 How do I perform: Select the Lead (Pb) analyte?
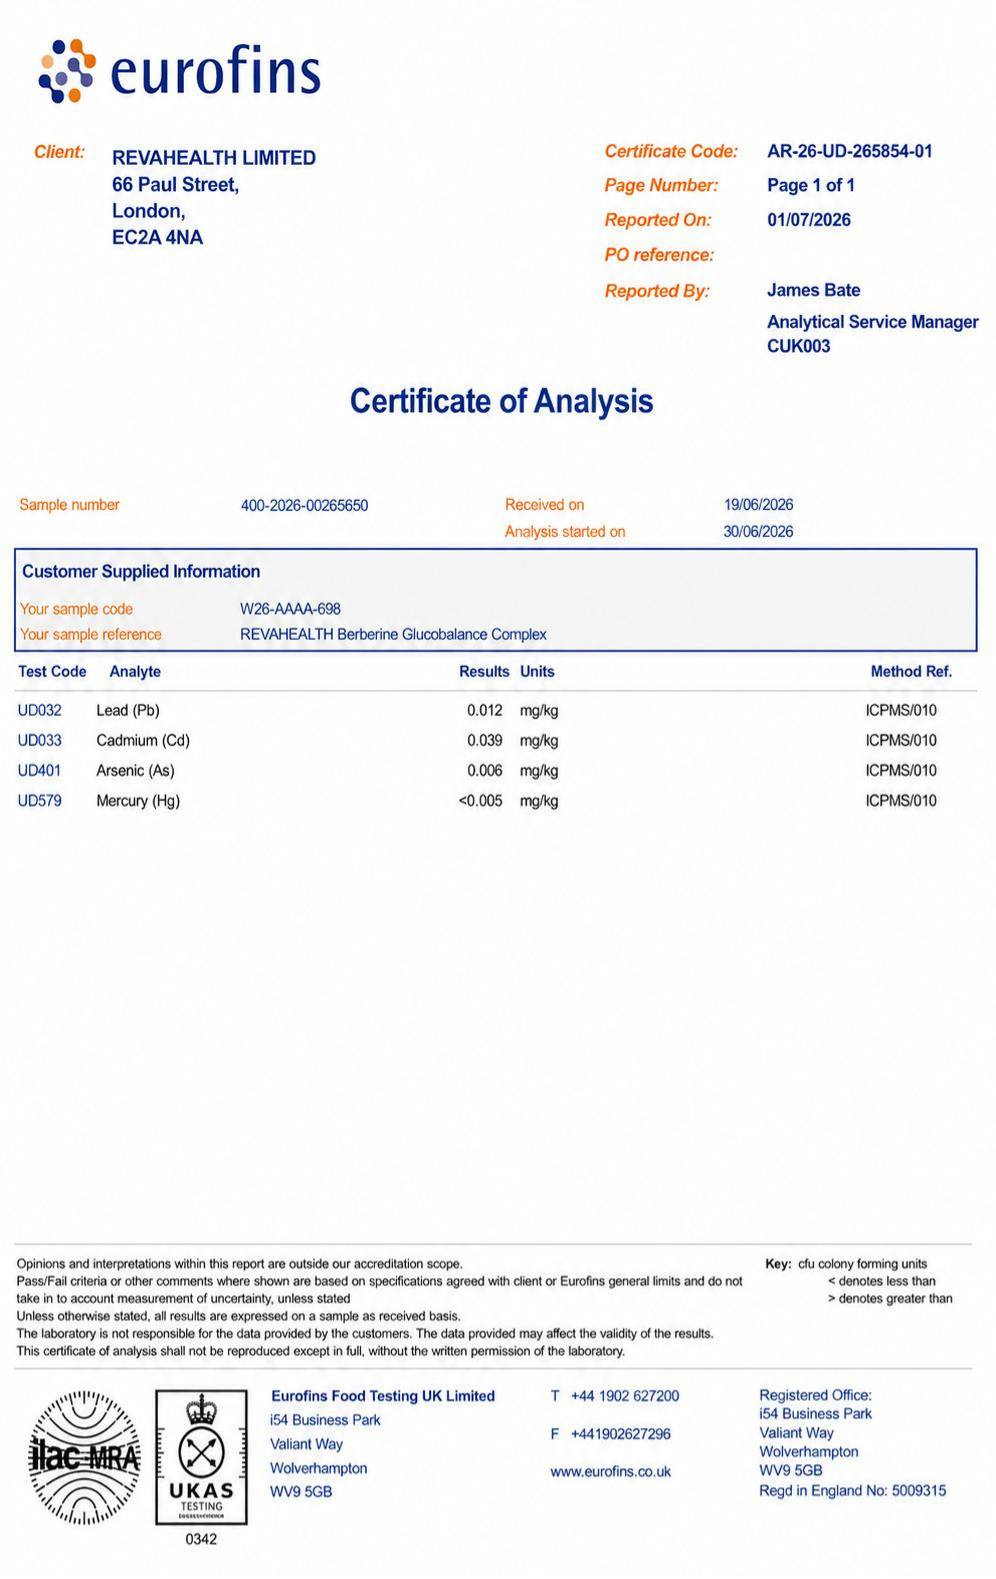click(x=128, y=711)
